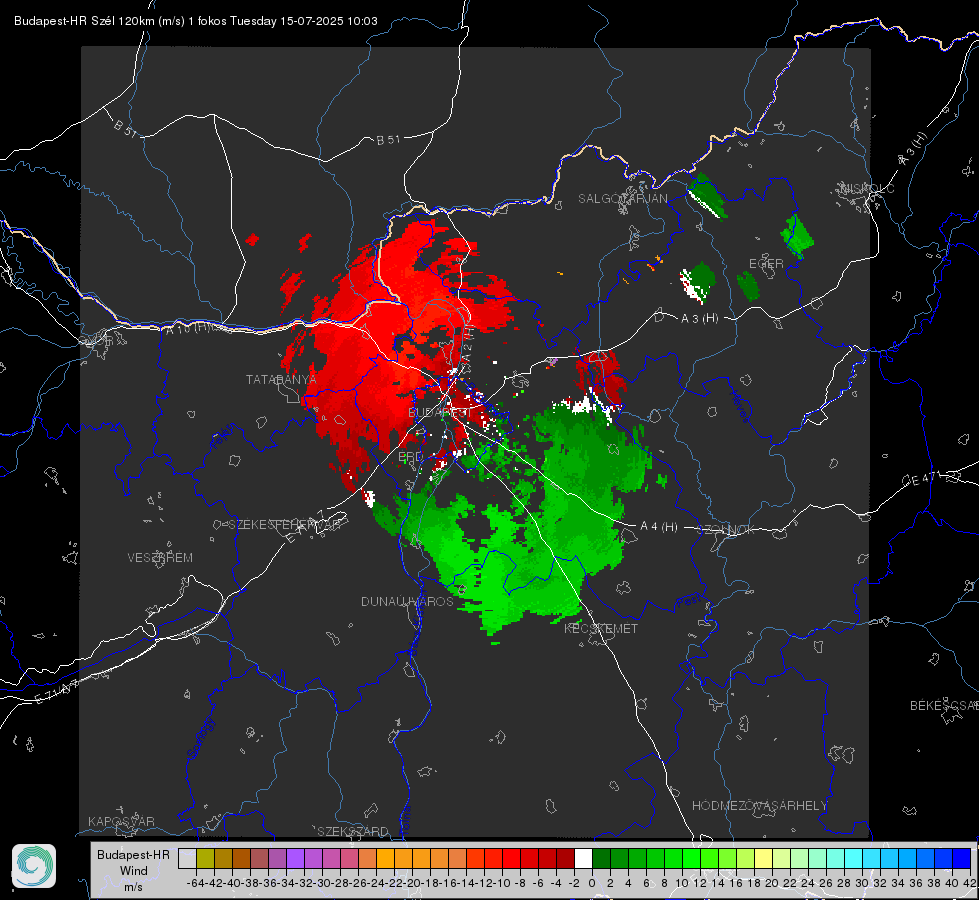Click the -64 value in the wind legend
Screen dimensions: 979x900
pyautogui.click(x=196, y=883)
